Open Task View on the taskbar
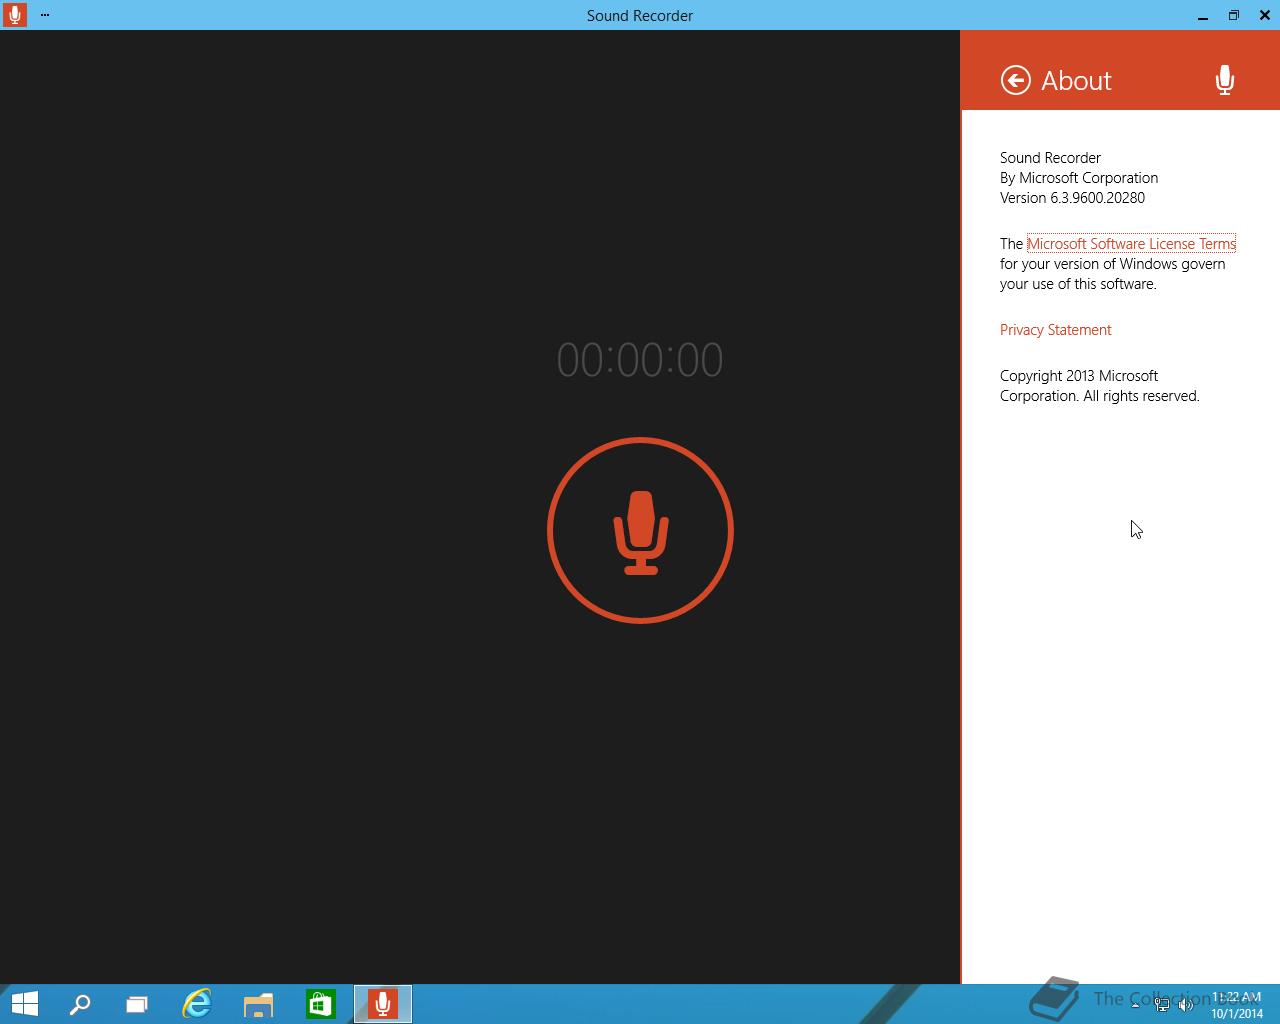The width and height of the screenshot is (1280, 1024). point(137,1003)
